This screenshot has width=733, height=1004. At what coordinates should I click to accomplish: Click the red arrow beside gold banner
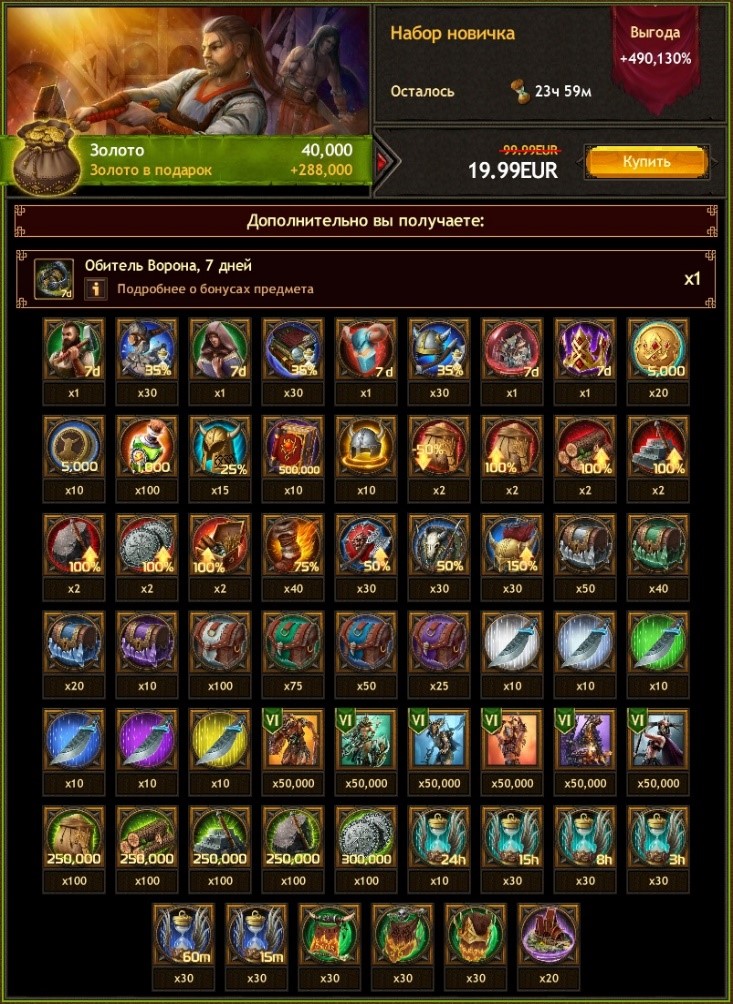382,162
